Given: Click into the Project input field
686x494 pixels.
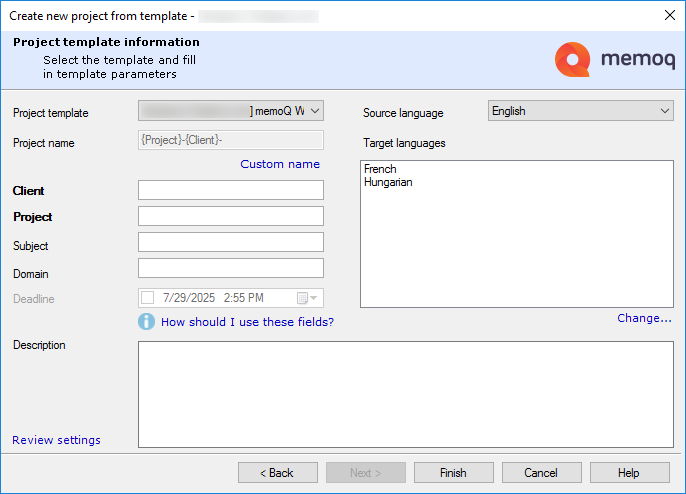Looking at the screenshot, I should [231, 216].
